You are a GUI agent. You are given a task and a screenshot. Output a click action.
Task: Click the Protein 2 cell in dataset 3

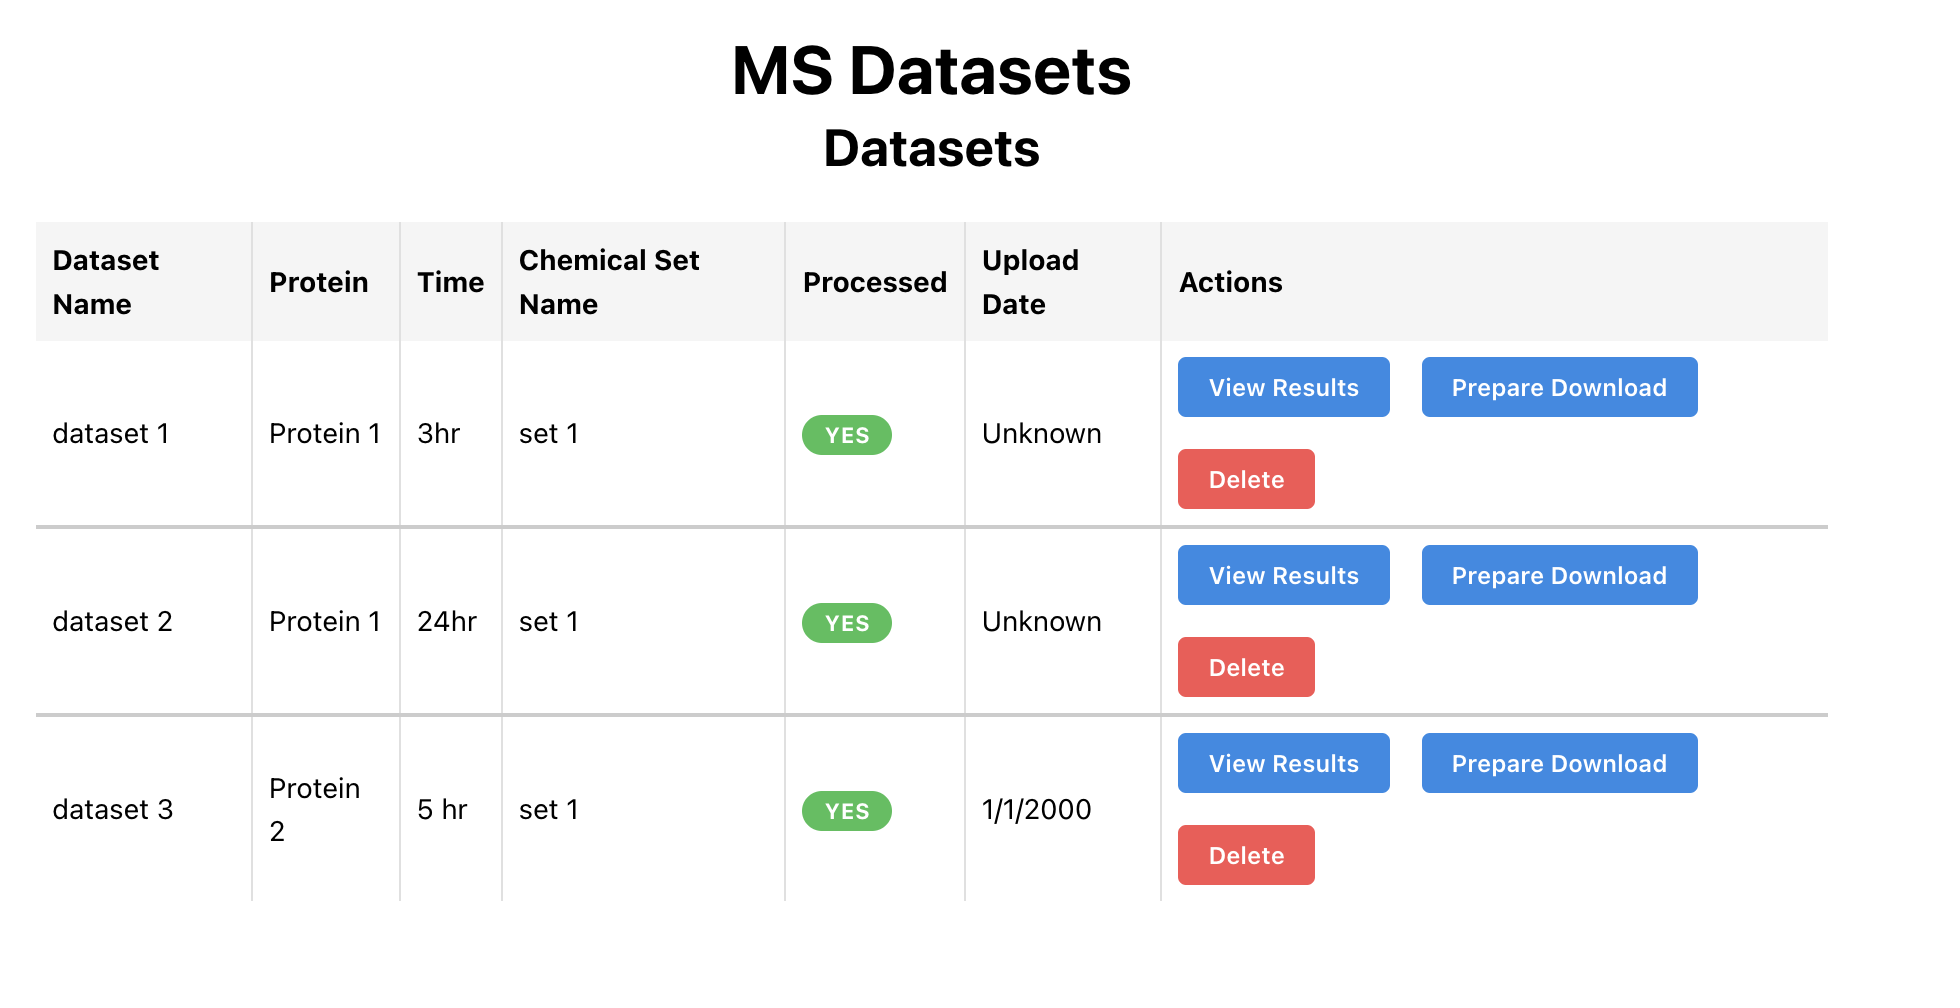[x=315, y=809]
